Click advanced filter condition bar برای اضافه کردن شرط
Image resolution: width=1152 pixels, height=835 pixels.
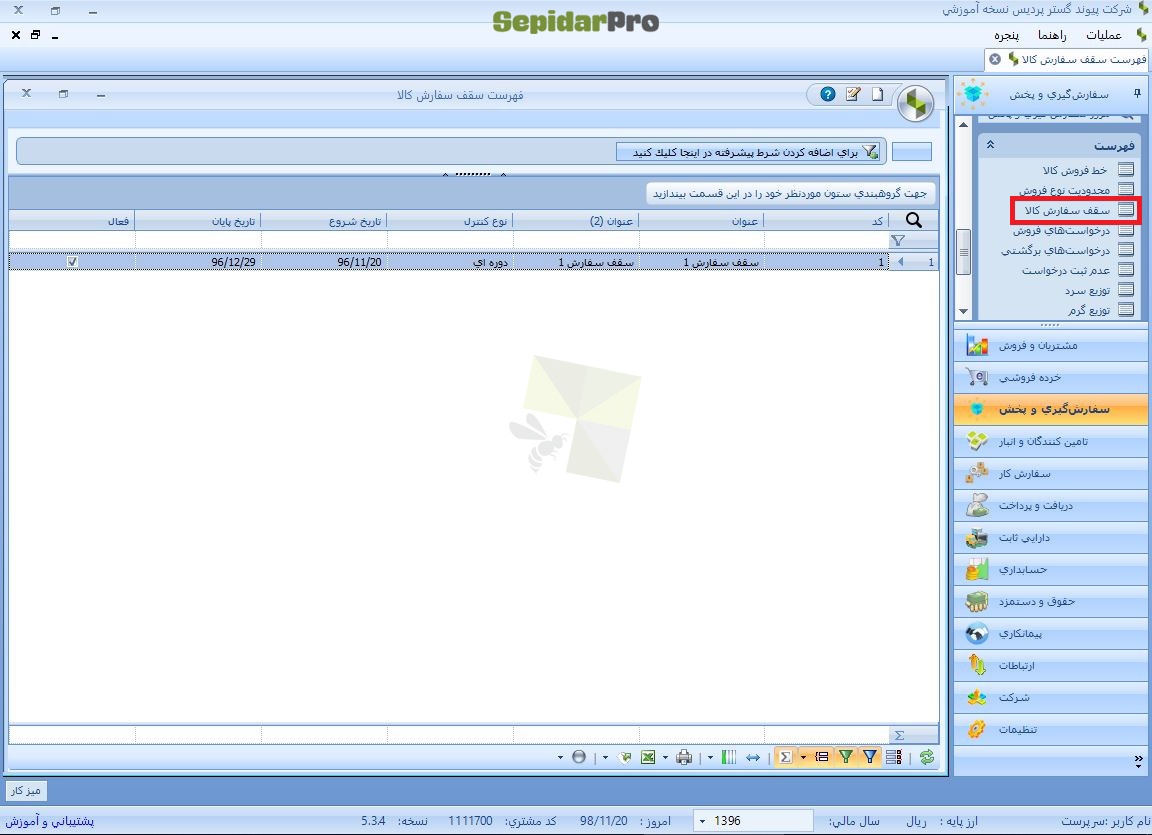click(x=750, y=152)
